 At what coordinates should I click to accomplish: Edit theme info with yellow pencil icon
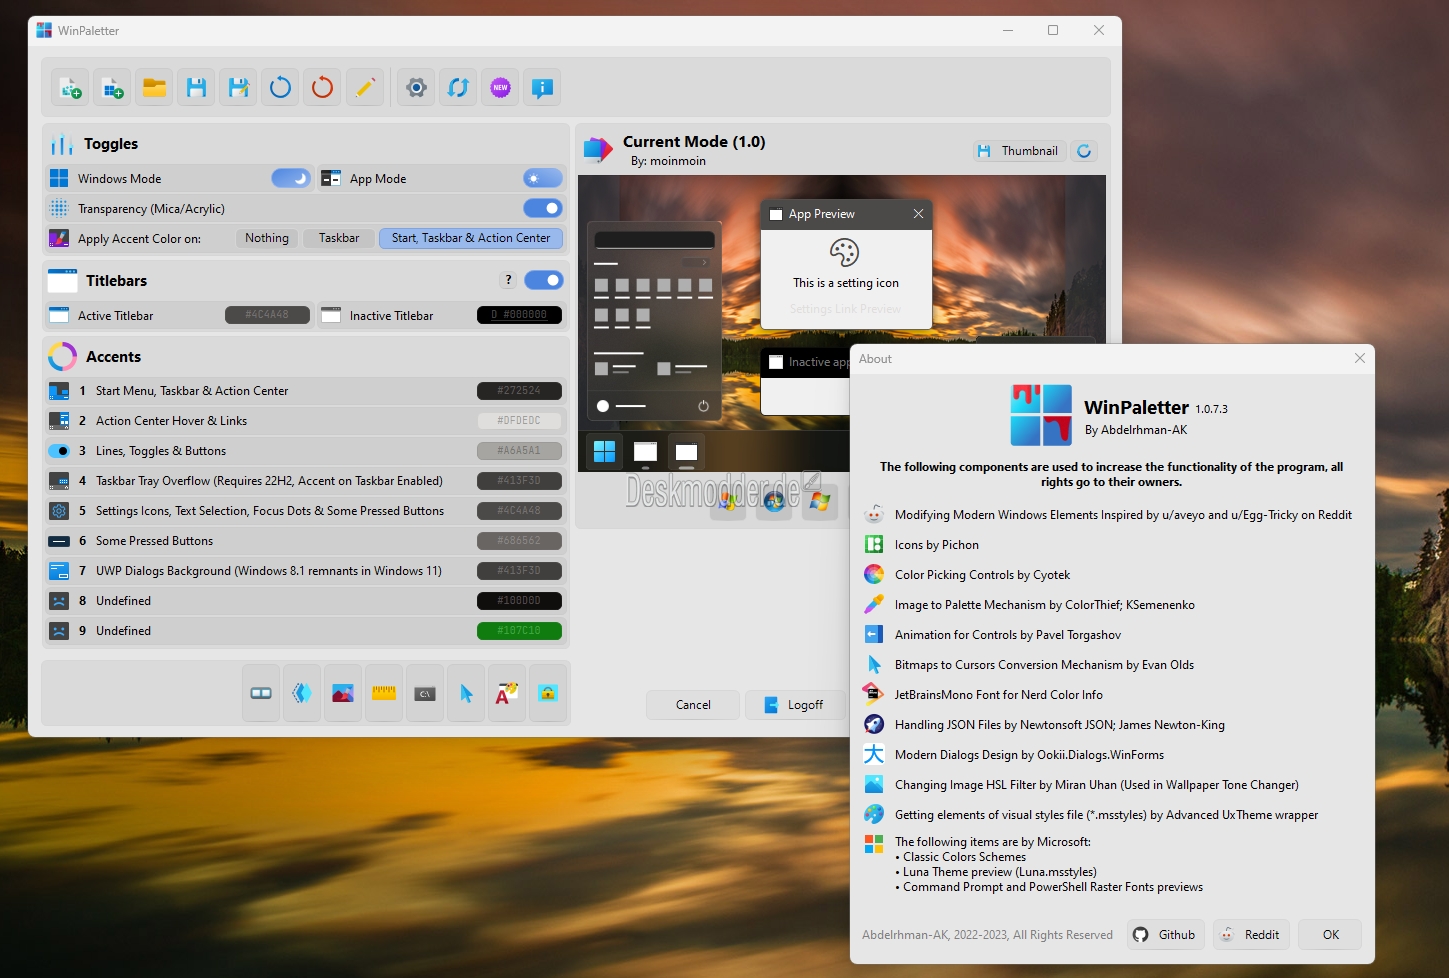tap(365, 88)
